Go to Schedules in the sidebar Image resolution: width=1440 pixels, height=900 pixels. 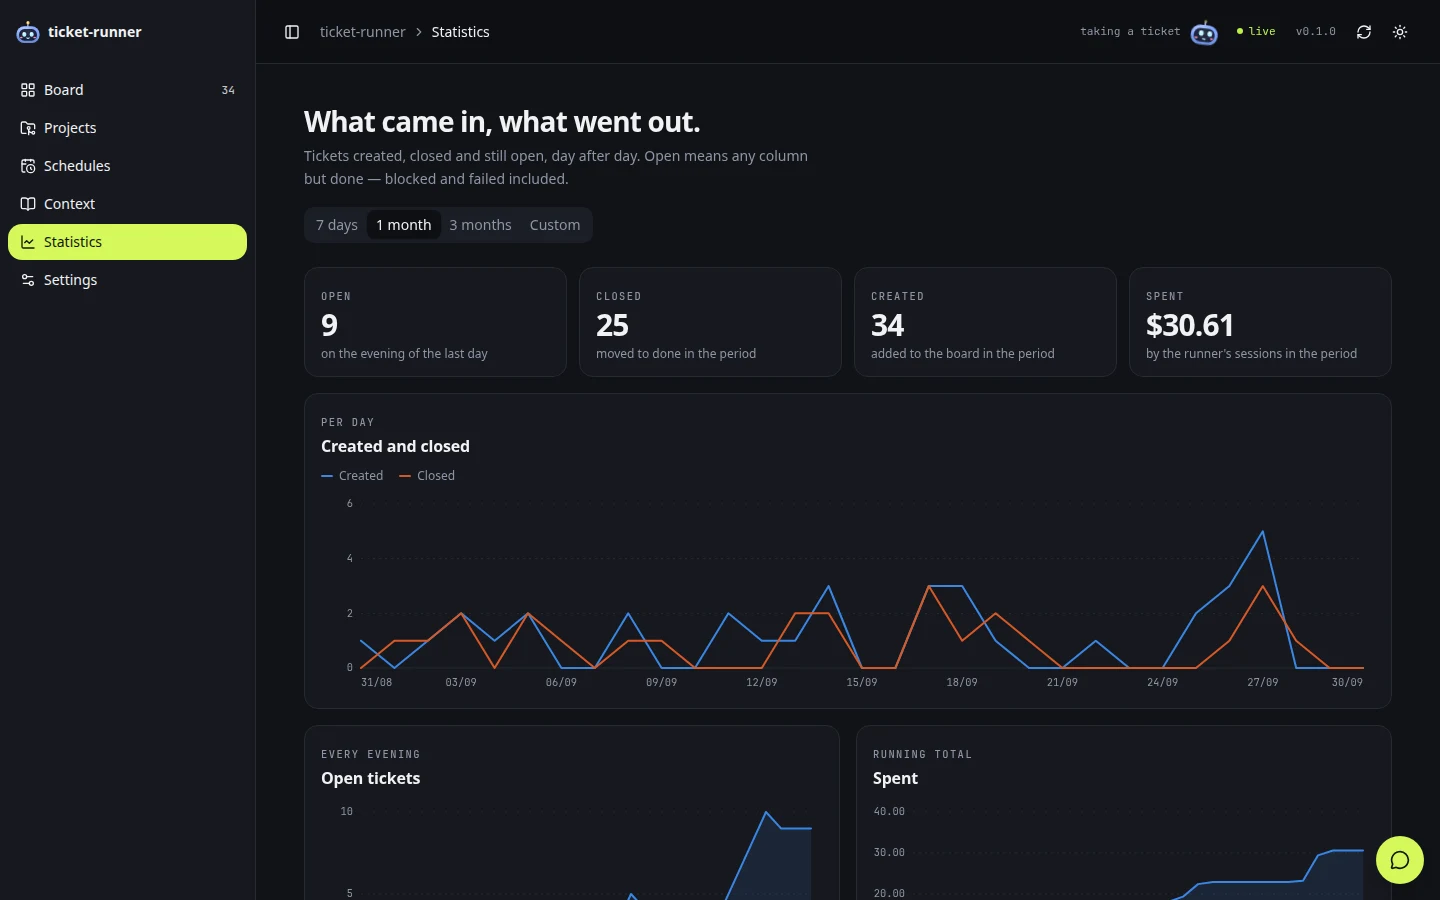(x=127, y=166)
